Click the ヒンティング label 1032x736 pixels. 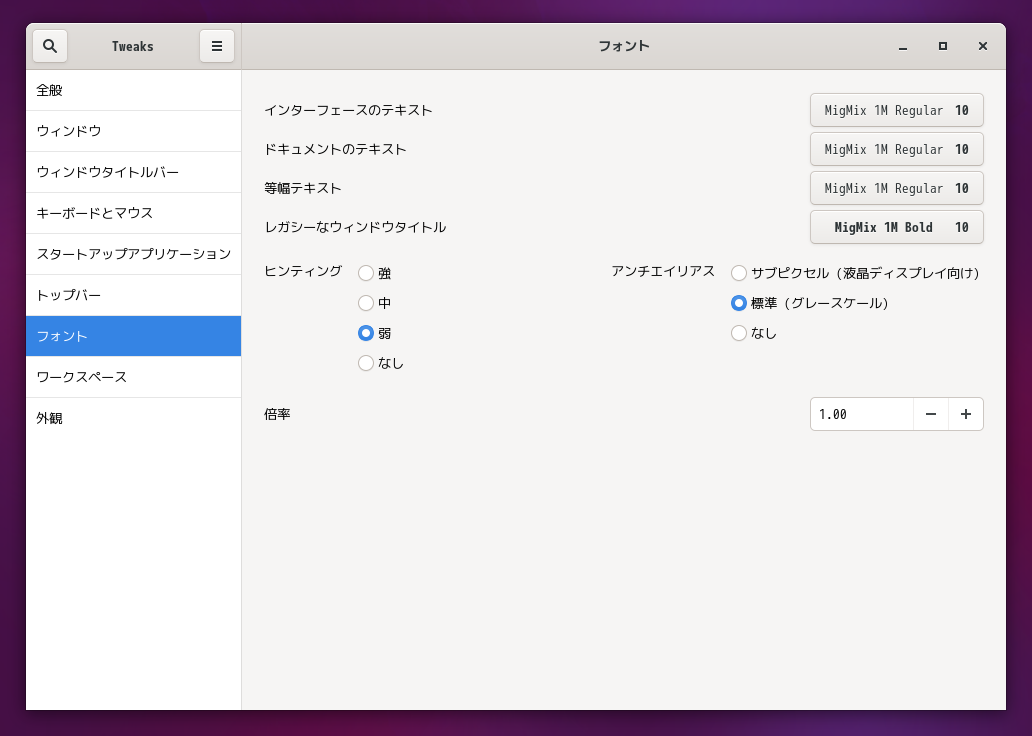pos(303,271)
